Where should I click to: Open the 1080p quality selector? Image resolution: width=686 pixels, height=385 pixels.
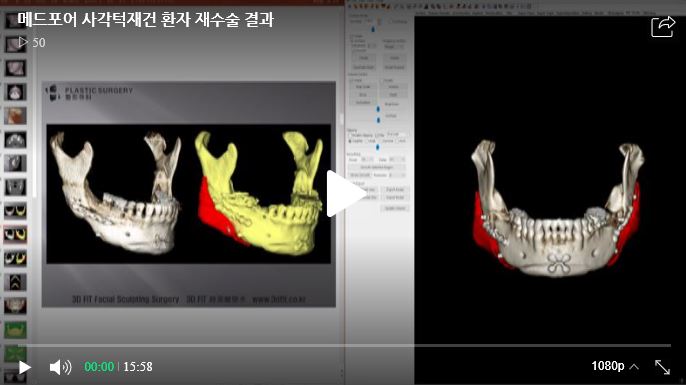608,366
